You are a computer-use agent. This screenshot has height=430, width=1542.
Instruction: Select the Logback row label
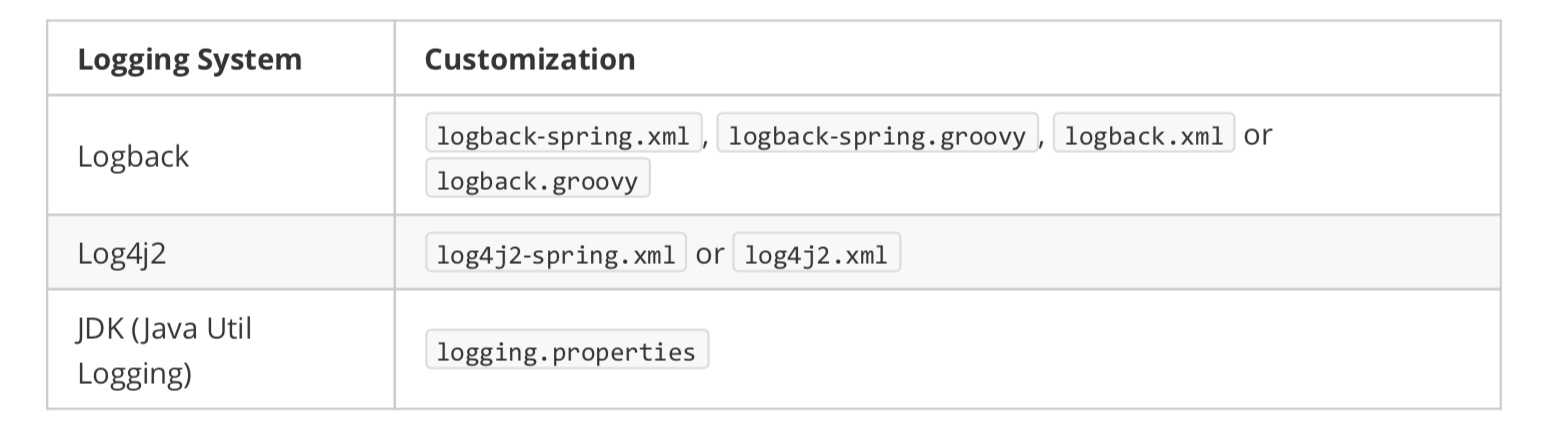click(x=133, y=157)
